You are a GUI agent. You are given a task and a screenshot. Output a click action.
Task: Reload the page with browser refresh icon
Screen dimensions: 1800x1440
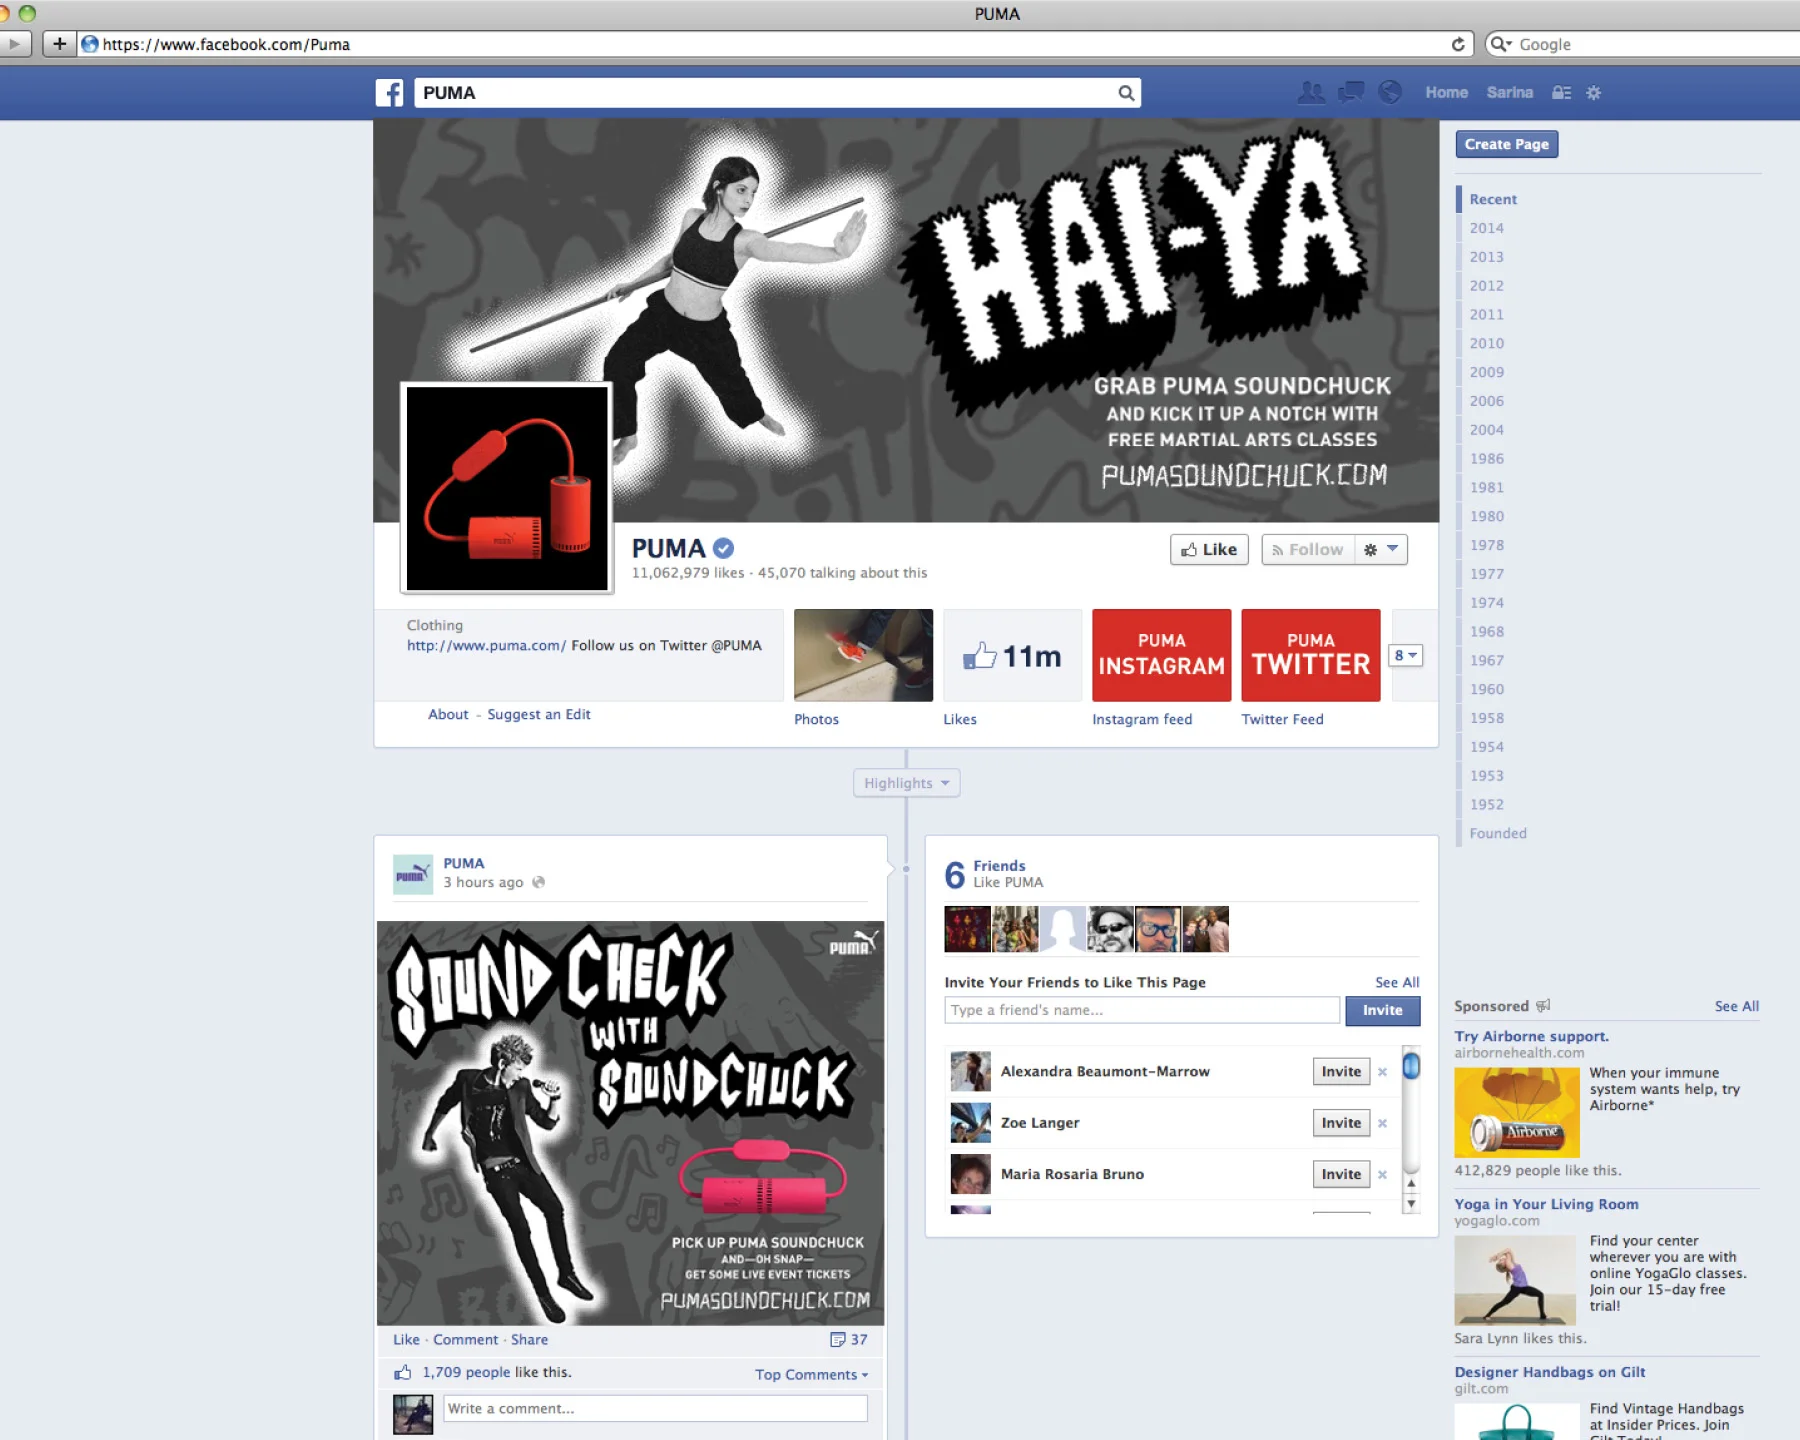(x=1458, y=44)
